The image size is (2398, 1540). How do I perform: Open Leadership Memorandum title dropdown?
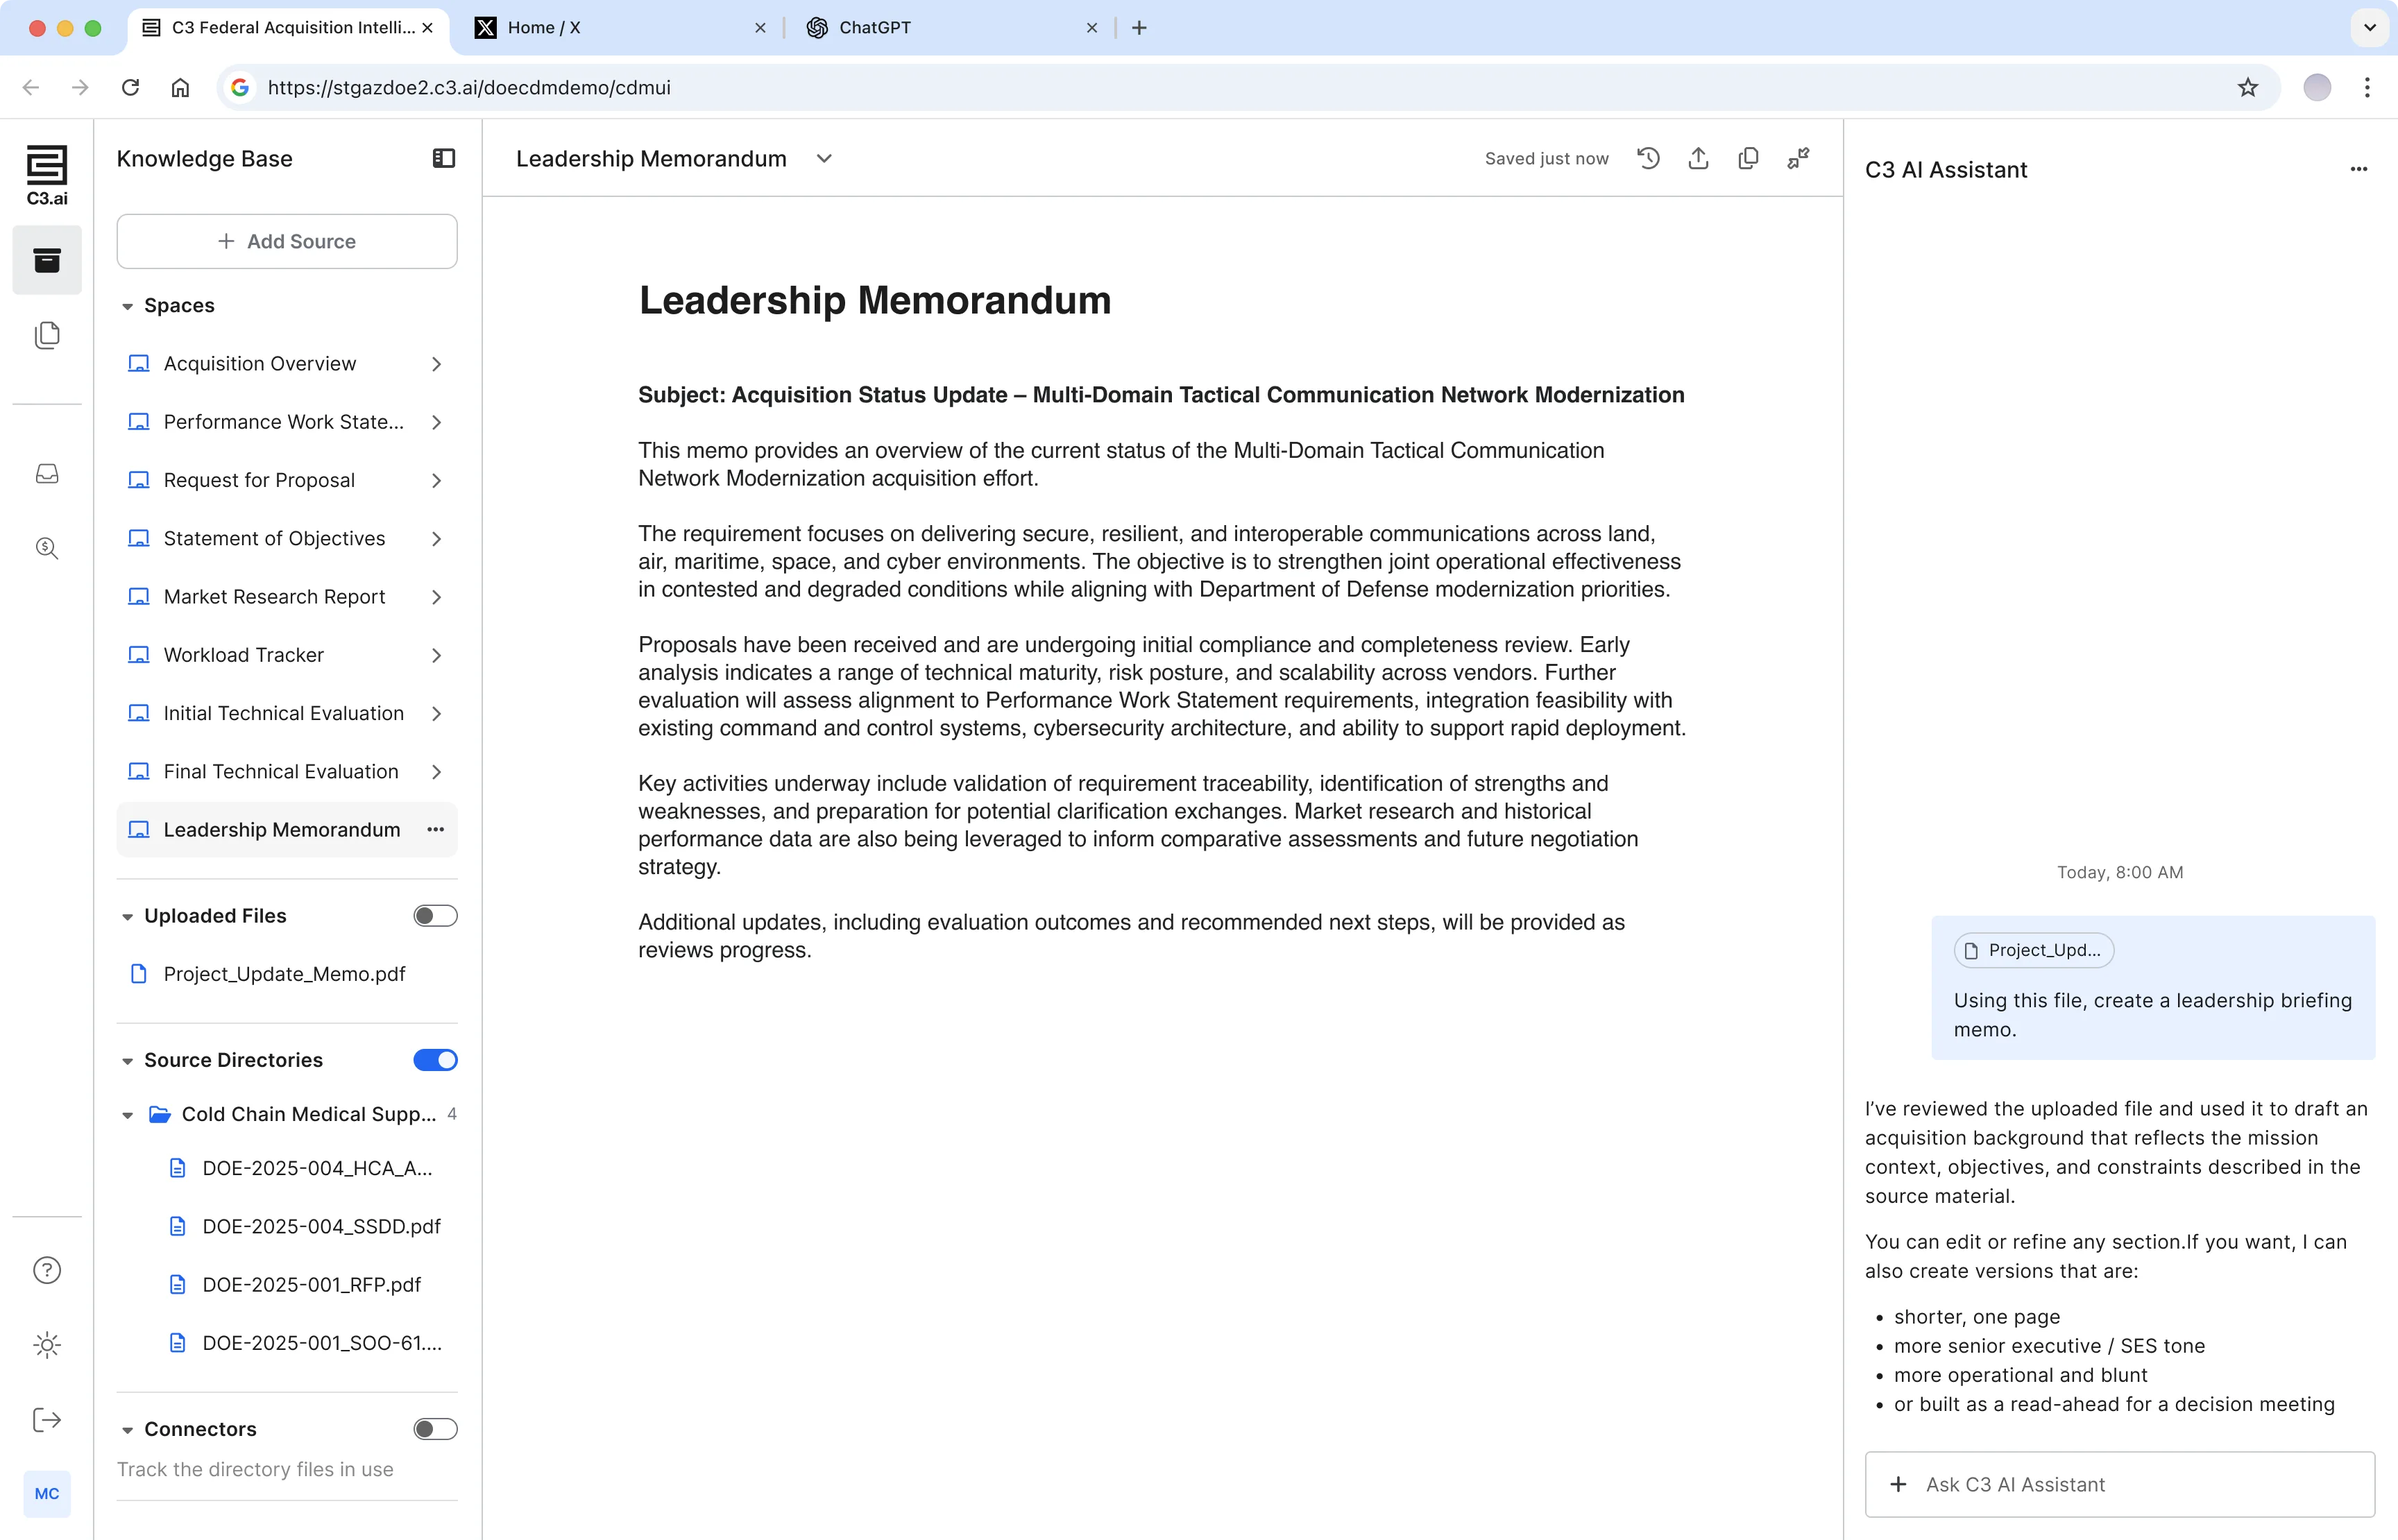point(824,158)
